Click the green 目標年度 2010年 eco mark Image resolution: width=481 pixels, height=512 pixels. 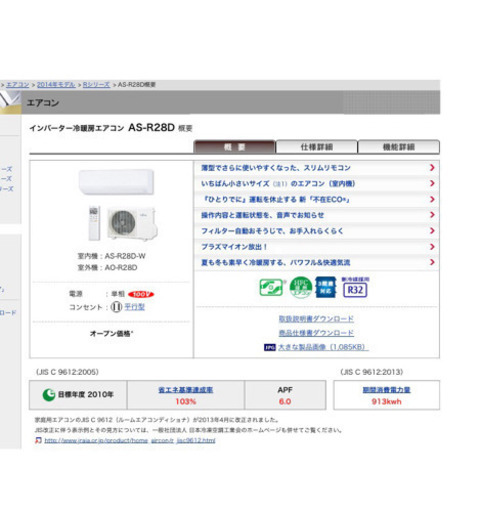click(x=49, y=395)
